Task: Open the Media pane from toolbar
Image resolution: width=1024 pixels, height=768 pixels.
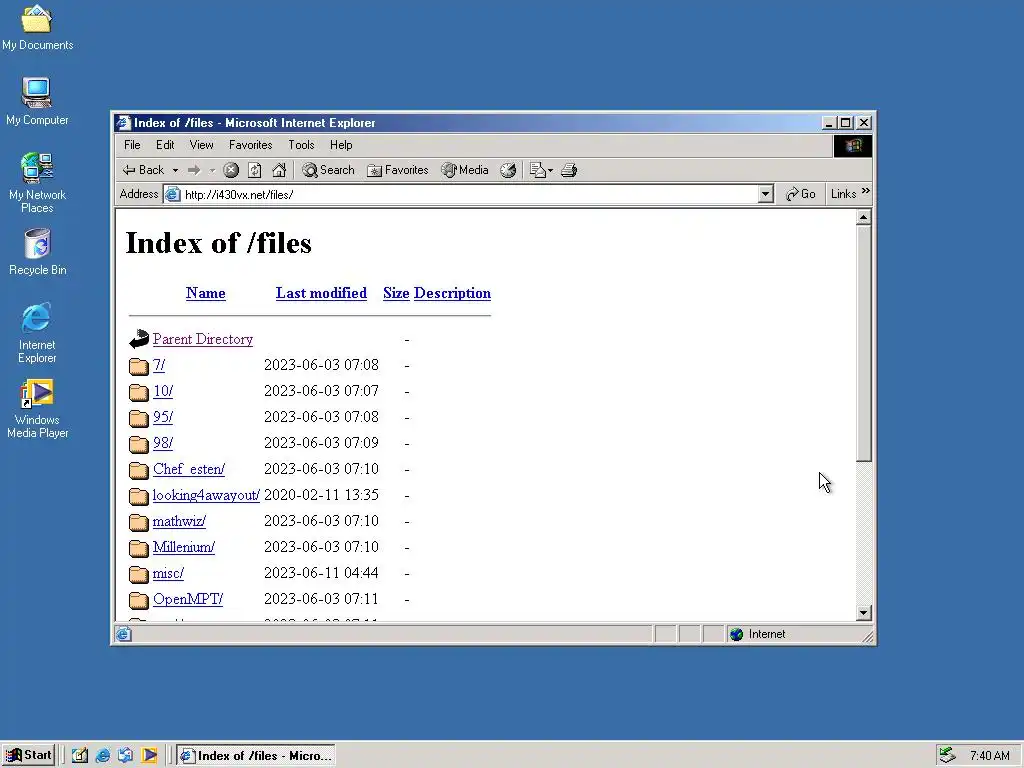Action: 465,170
